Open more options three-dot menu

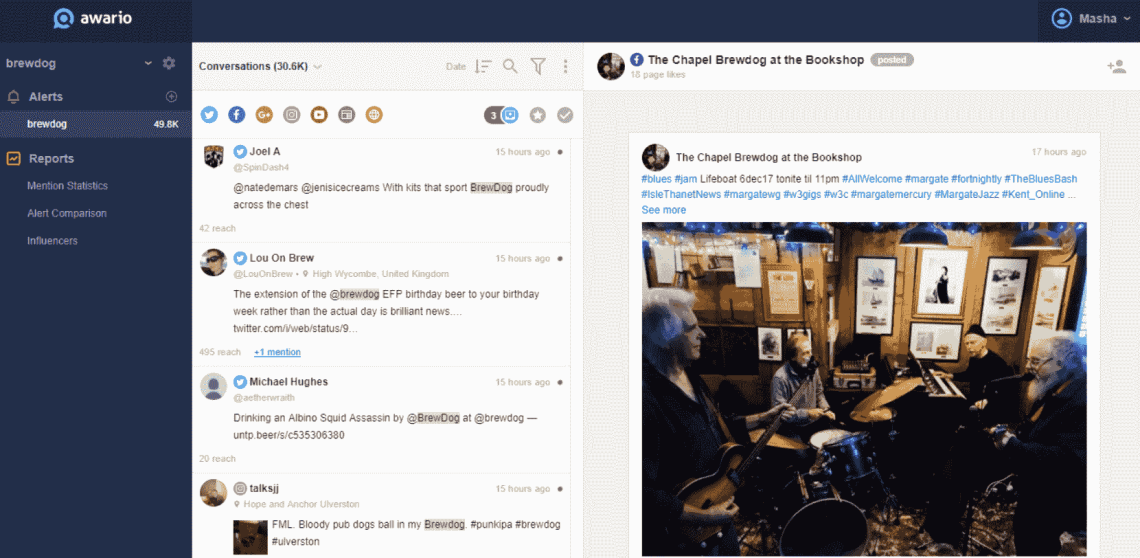[x=565, y=66]
